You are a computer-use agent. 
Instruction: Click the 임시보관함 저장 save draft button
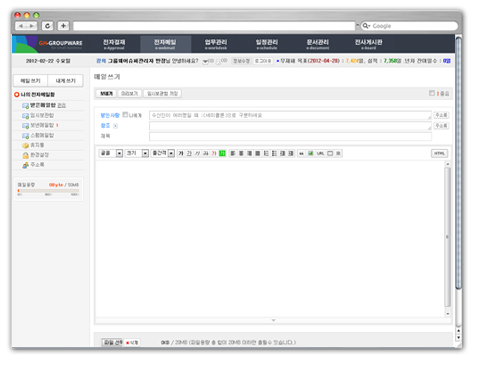pos(163,94)
